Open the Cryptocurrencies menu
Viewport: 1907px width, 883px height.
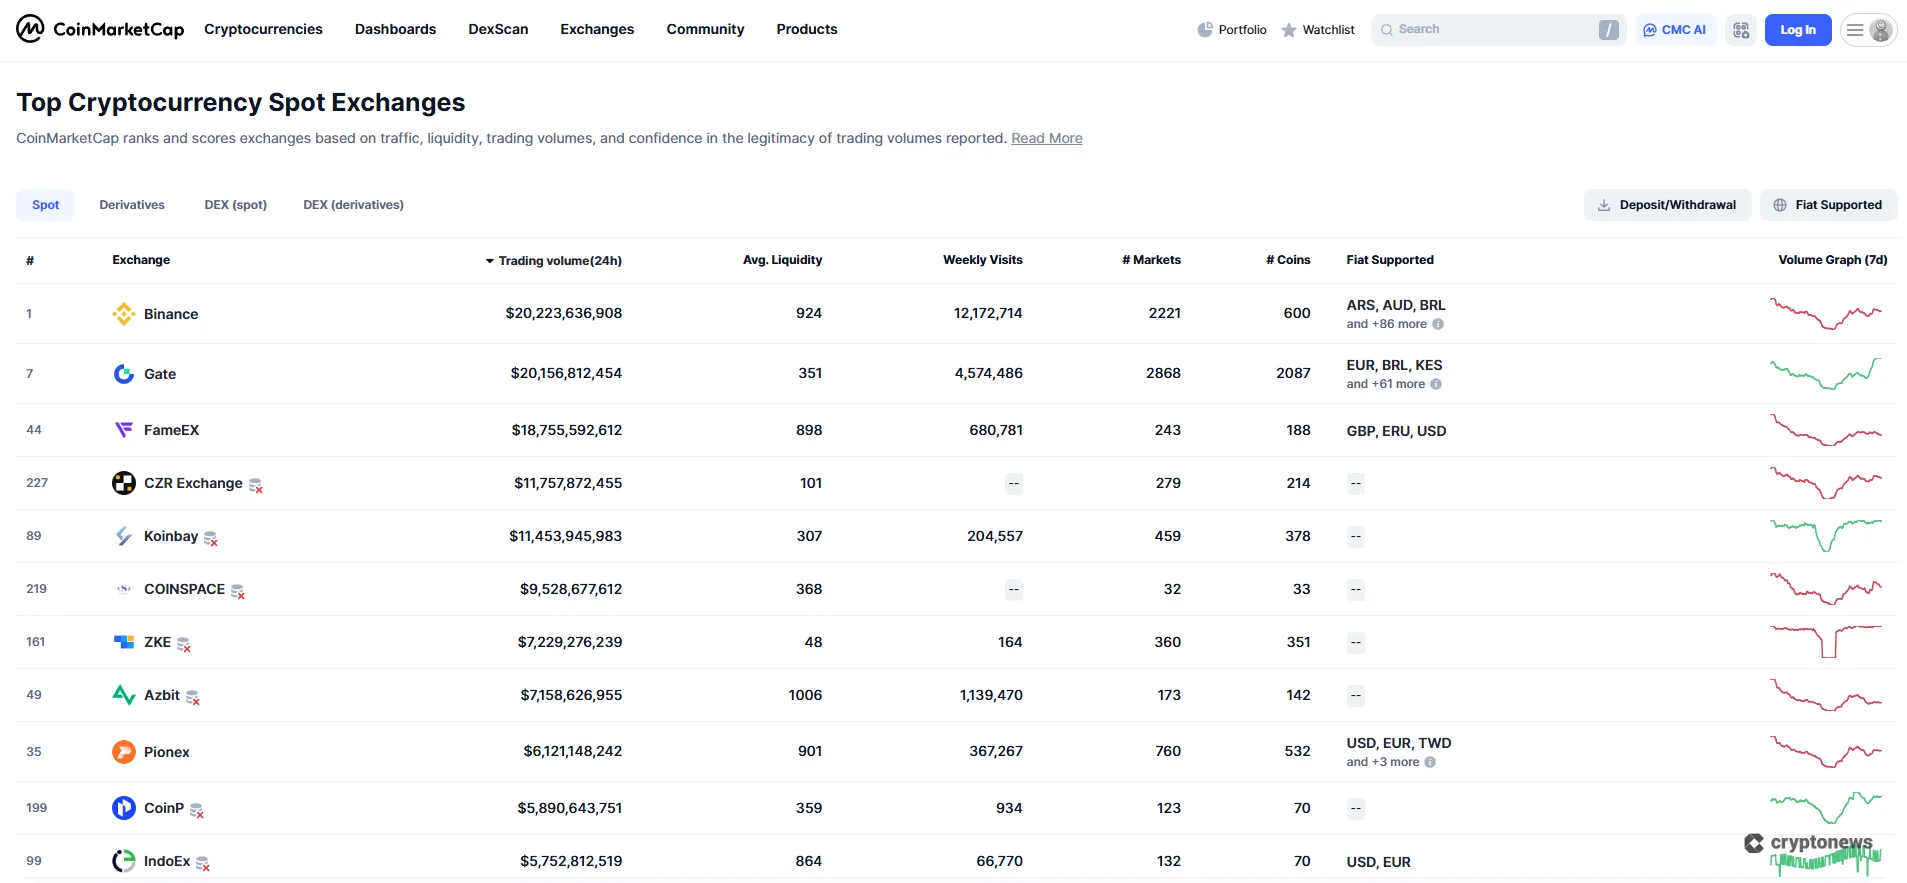[263, 29]
